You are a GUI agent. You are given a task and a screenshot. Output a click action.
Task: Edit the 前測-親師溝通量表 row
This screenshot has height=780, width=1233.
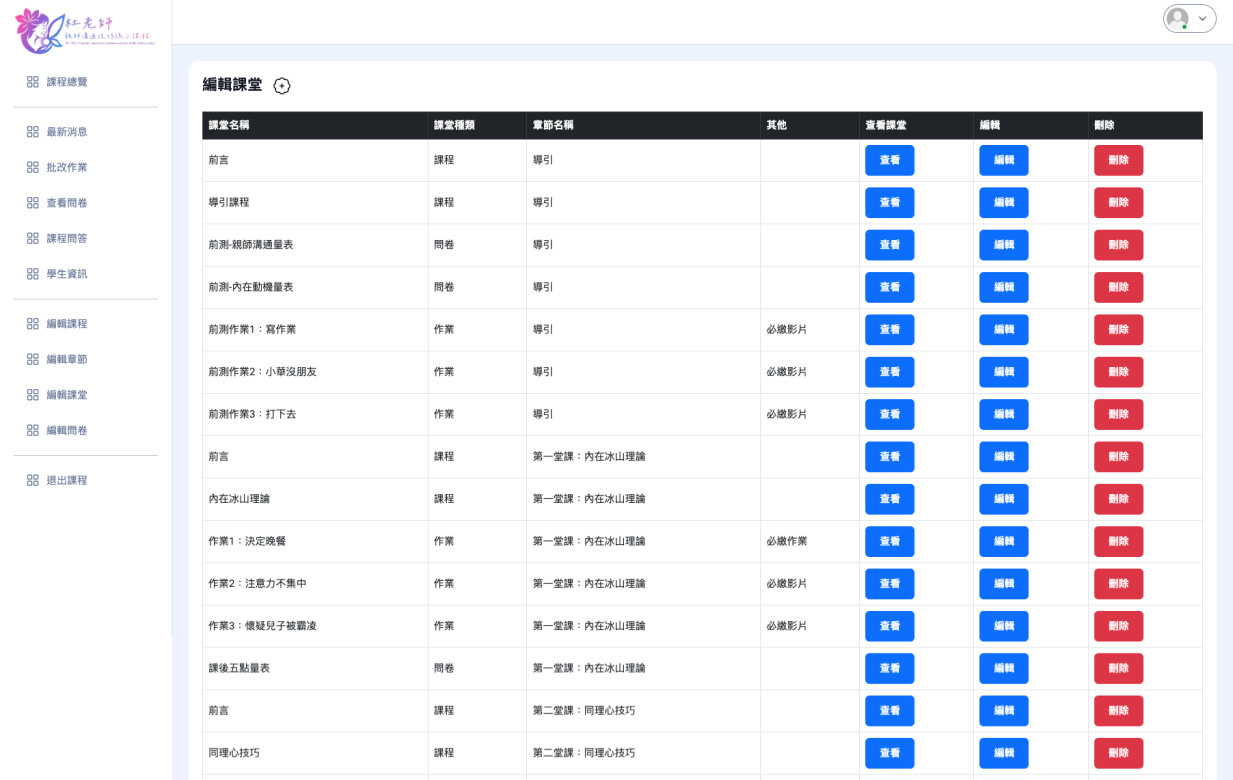[1003, 245]
